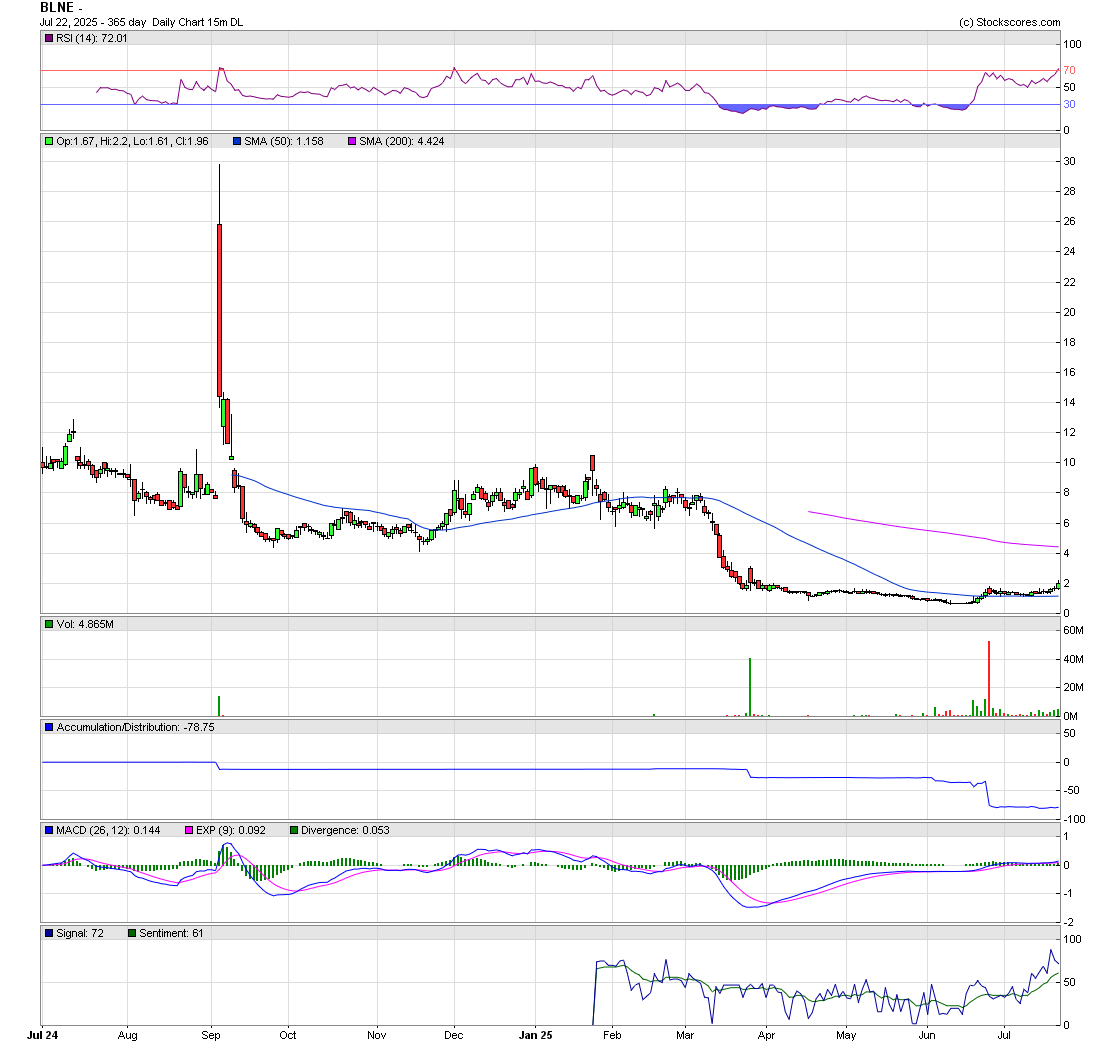Click the Accumulation/Distribution blue legend swatch

coord(49,728)
